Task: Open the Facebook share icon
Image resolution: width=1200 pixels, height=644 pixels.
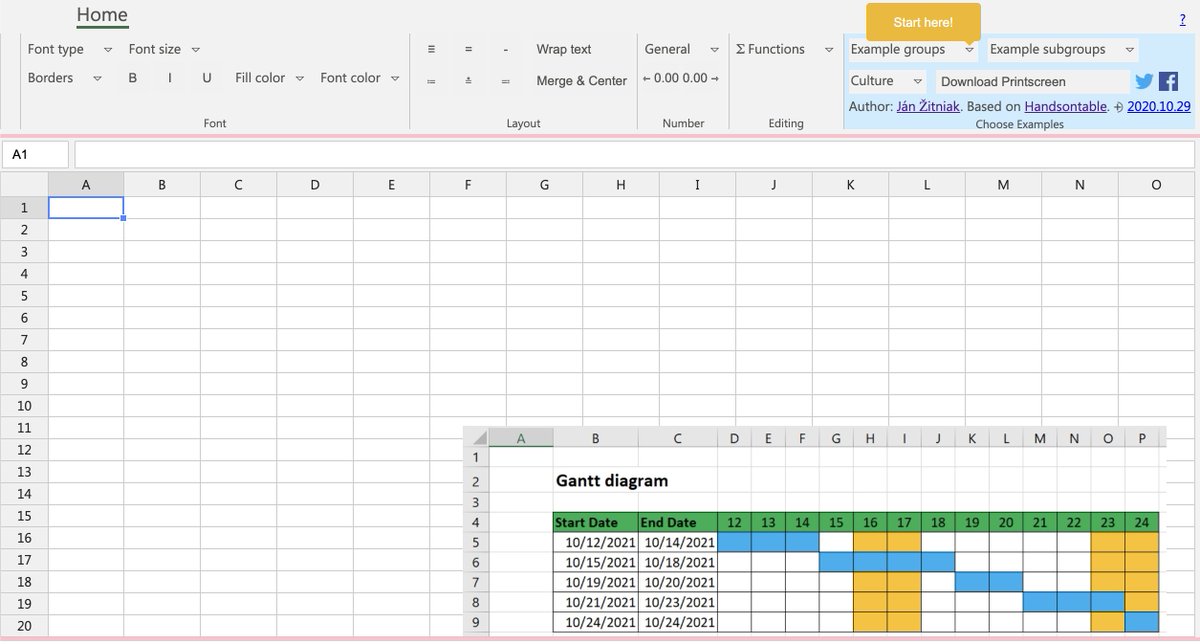Action: (1167, 81)
